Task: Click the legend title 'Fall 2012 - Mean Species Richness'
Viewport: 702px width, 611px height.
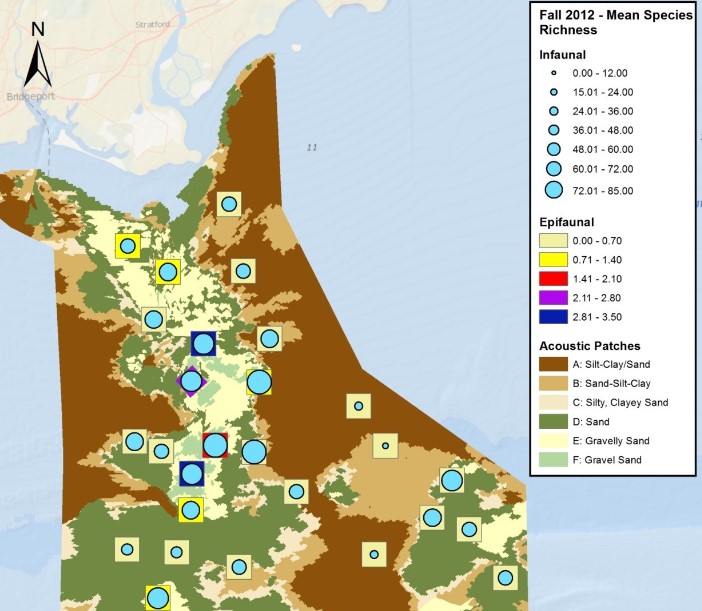Action: (616, 22)
